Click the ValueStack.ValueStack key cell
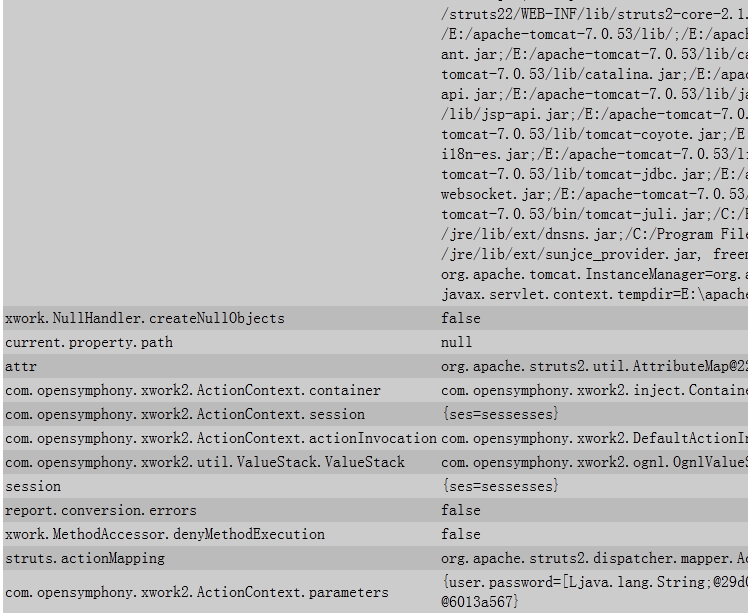This screenshot has height=613, width=748. click(x=205, y=462)
